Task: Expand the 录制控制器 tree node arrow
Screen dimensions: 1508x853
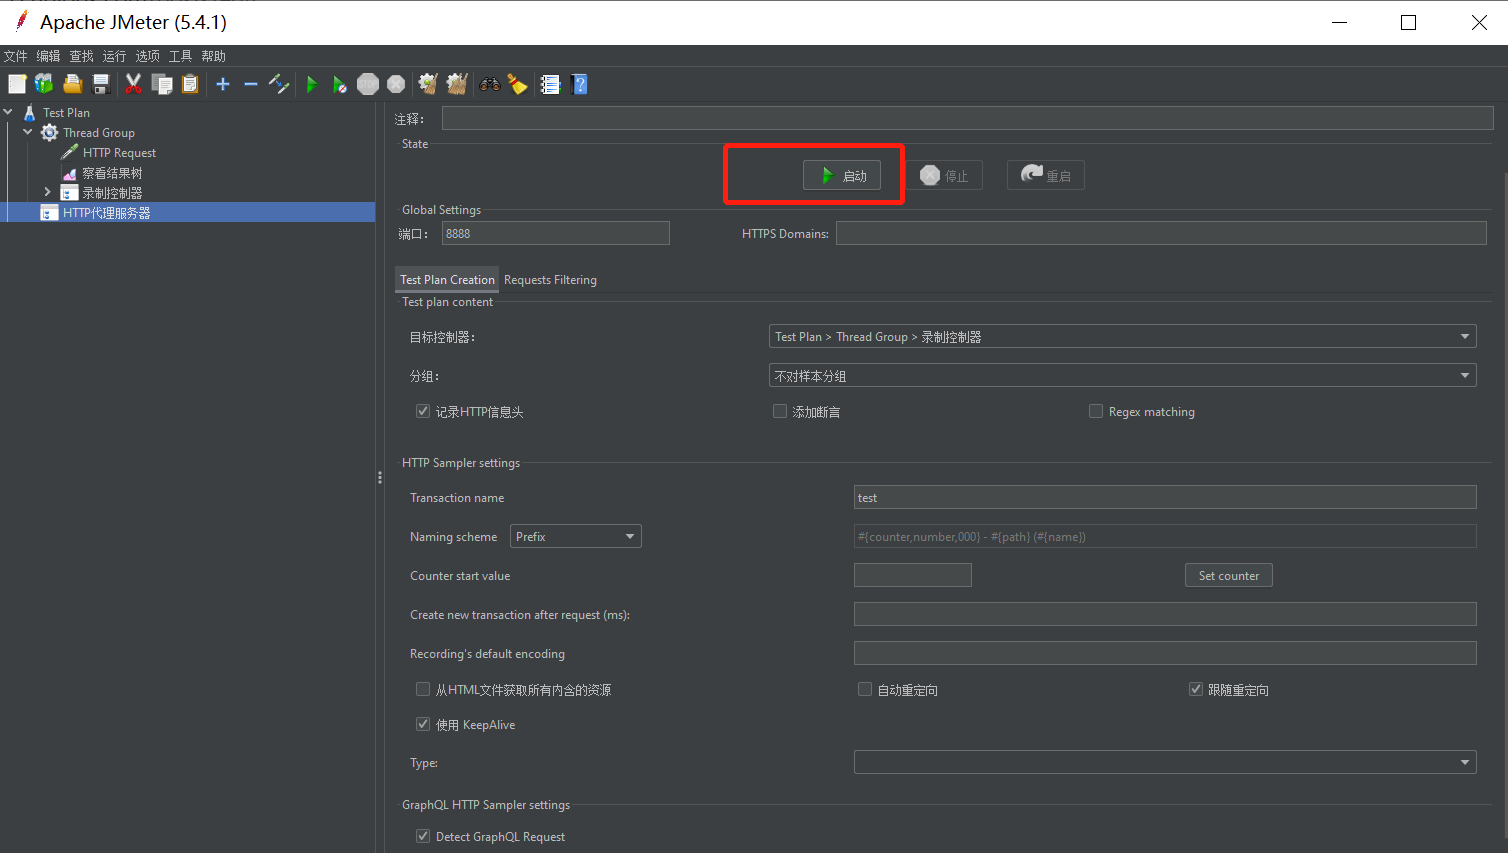Action: [47, 192]
